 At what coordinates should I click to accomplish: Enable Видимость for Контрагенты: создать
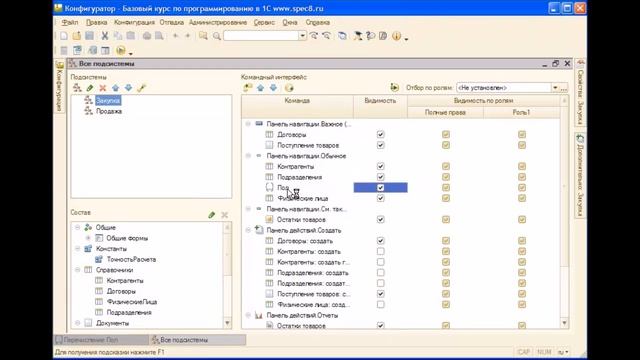(380, 251)
